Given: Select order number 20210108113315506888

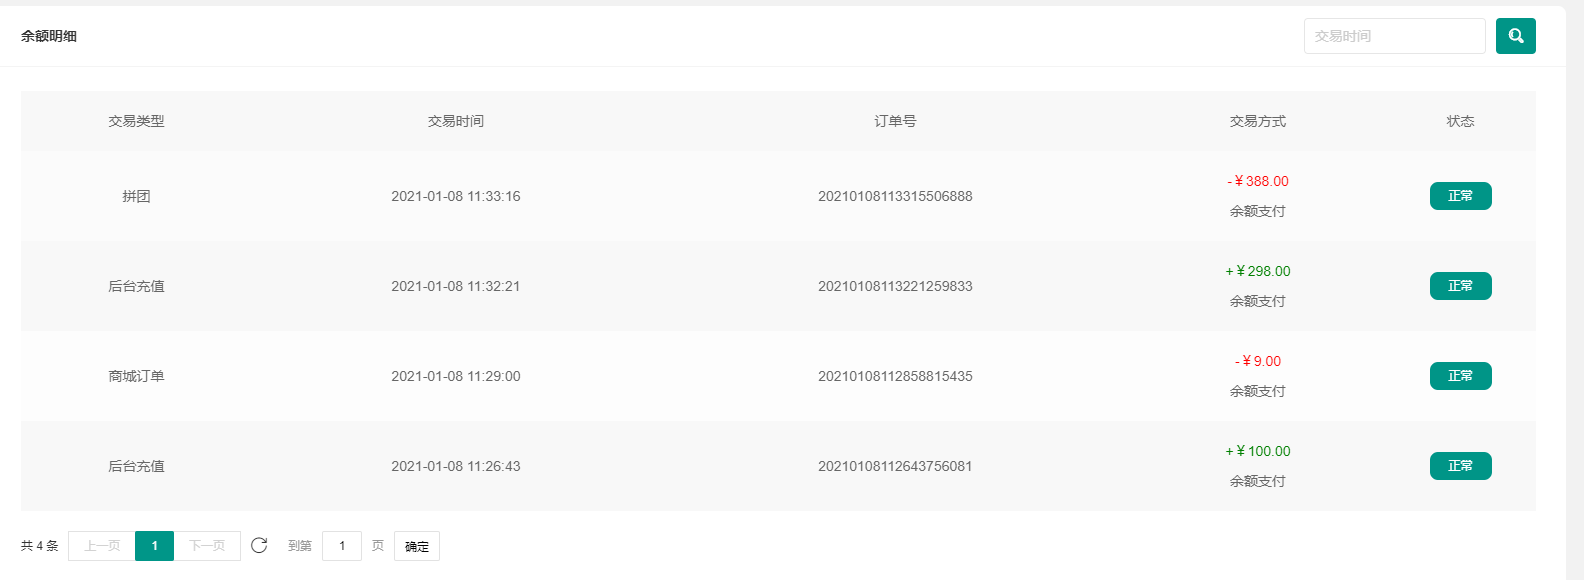Looking at the screenshot, I should [x=895, y=196].
